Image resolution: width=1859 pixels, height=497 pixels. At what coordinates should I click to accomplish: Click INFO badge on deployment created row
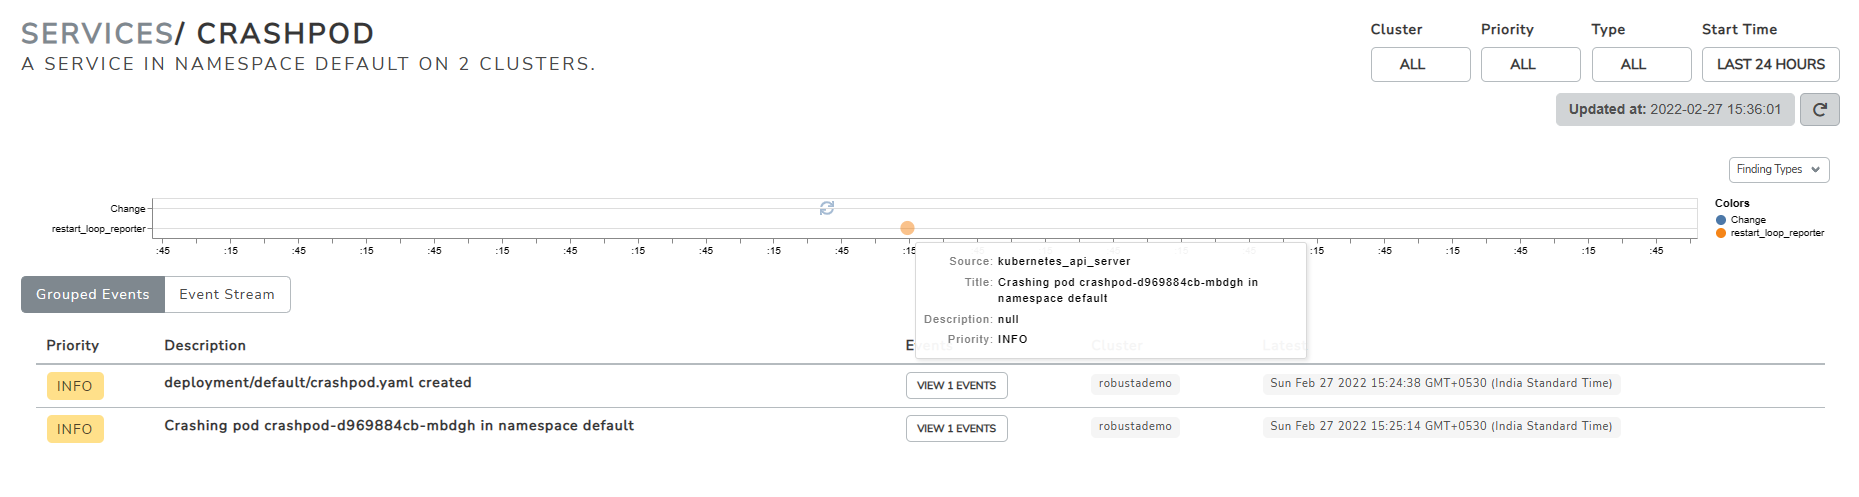pos(75,386)
